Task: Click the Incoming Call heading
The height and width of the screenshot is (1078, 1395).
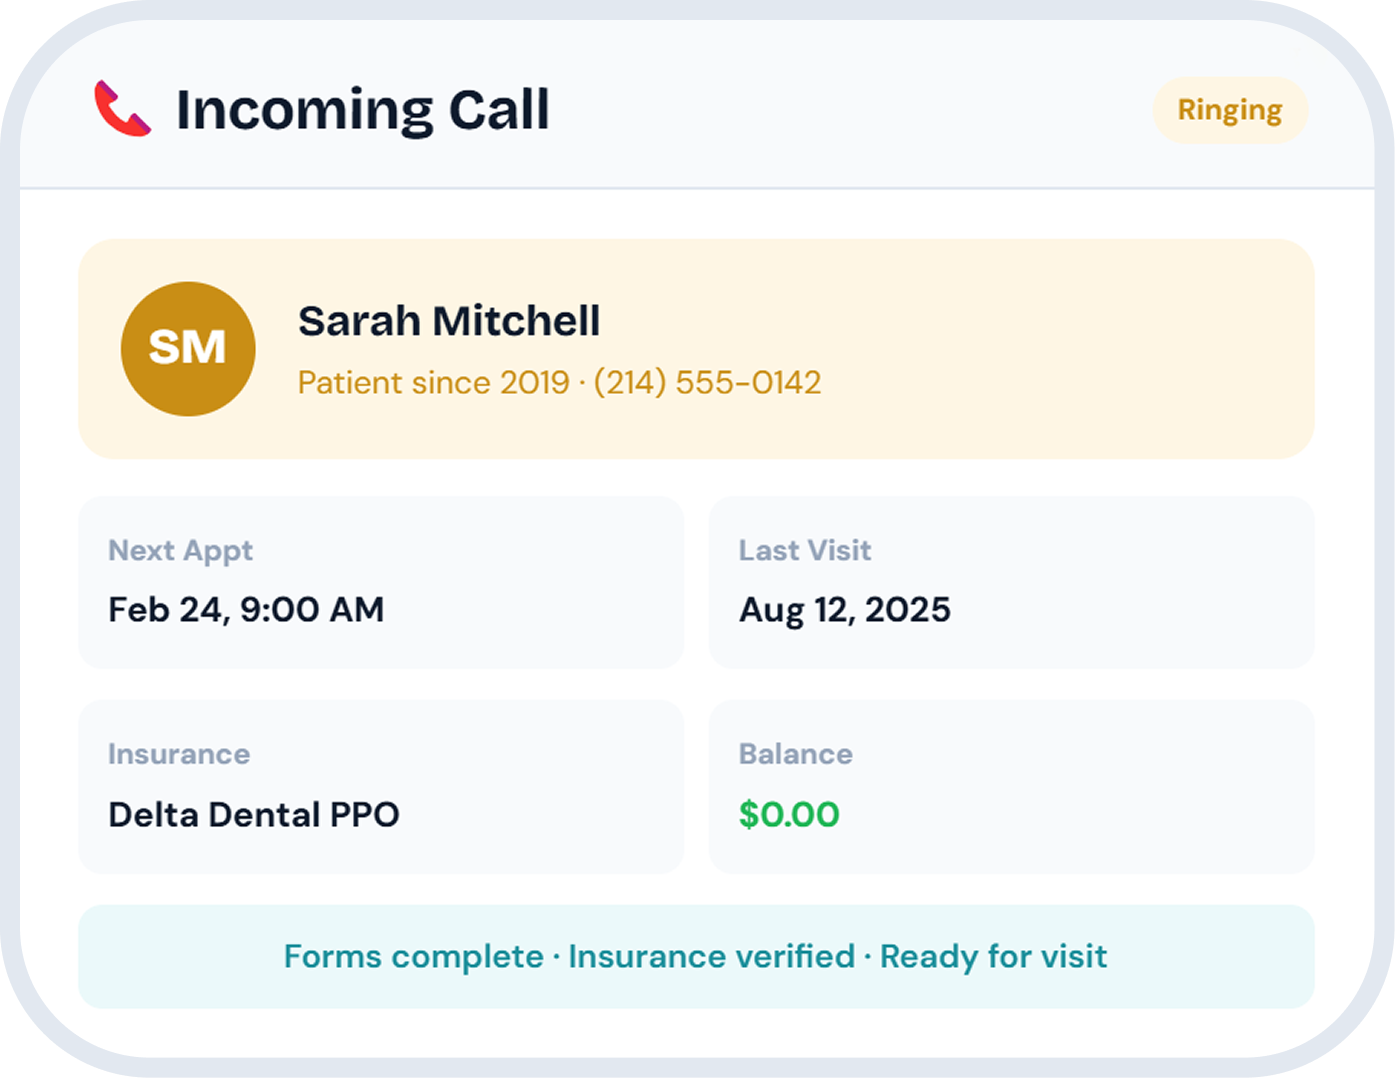Action: [x=362, y=110]
